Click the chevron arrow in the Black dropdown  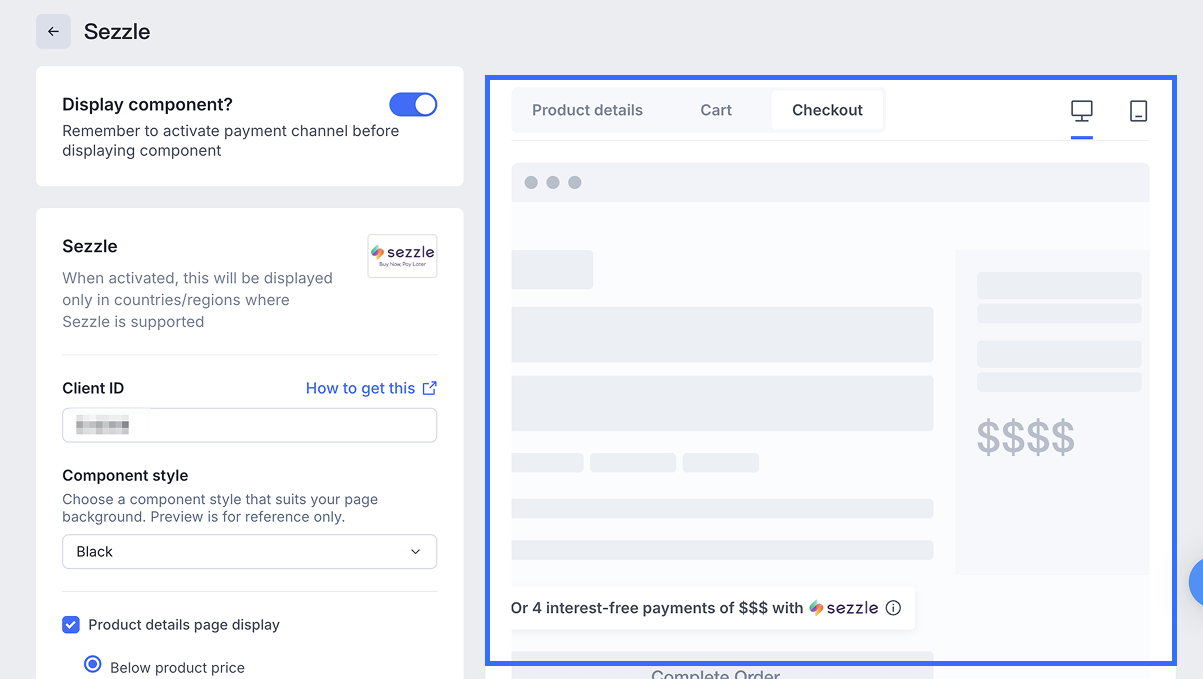416,552
